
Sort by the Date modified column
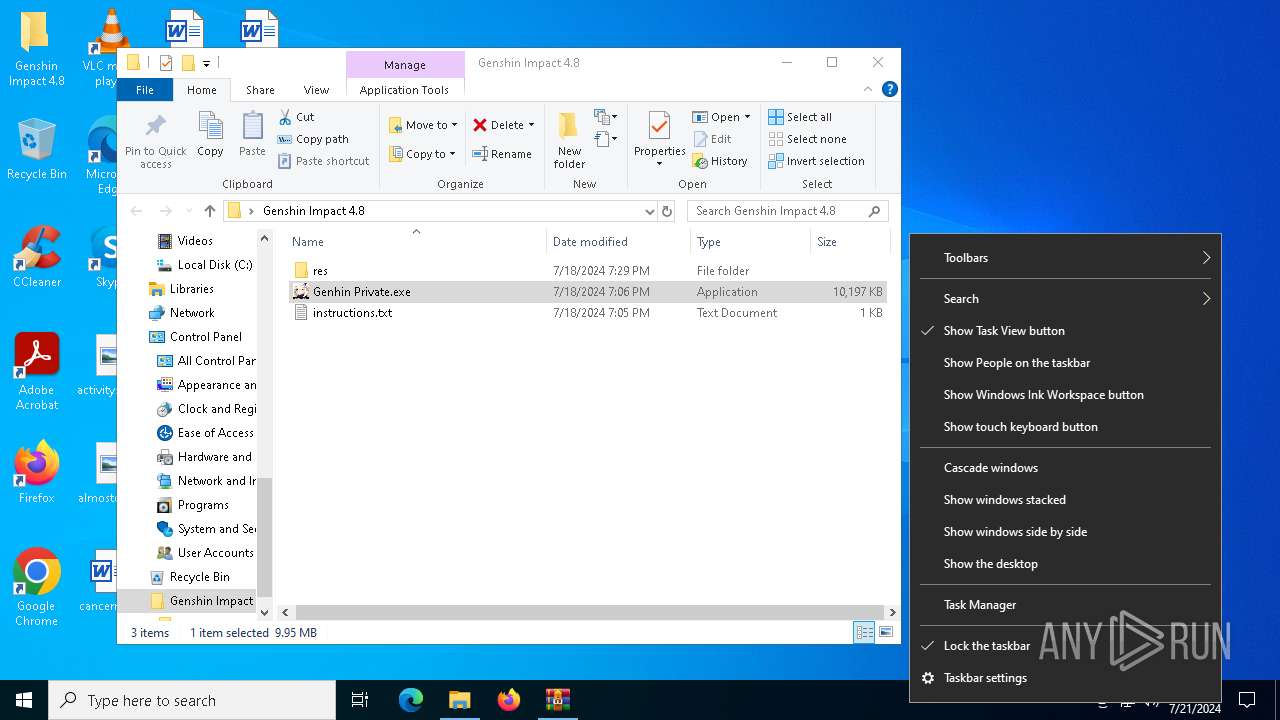(x=618, y=242)
